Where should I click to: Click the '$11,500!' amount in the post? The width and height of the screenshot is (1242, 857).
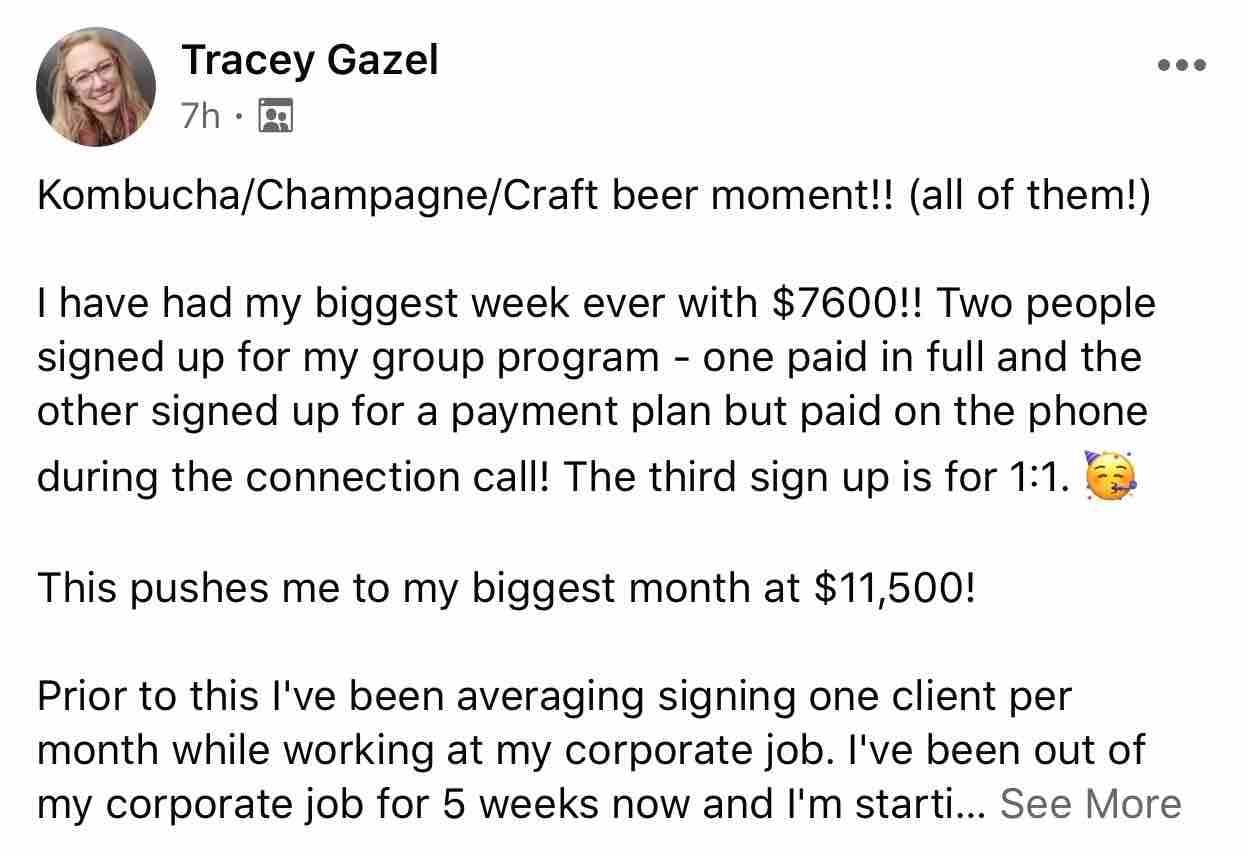point(893,589)
